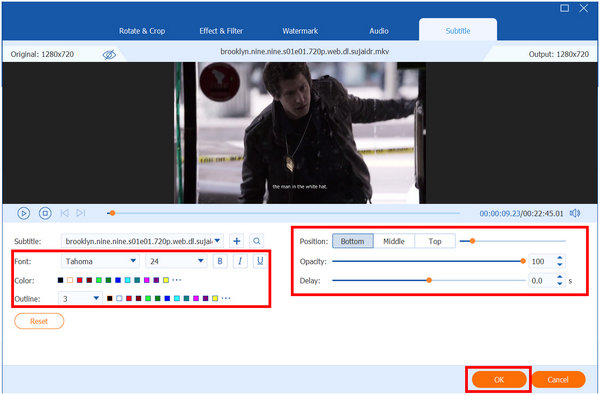Click the Opacity slider handle
600x395 pixels.
(x=523, y=261)
